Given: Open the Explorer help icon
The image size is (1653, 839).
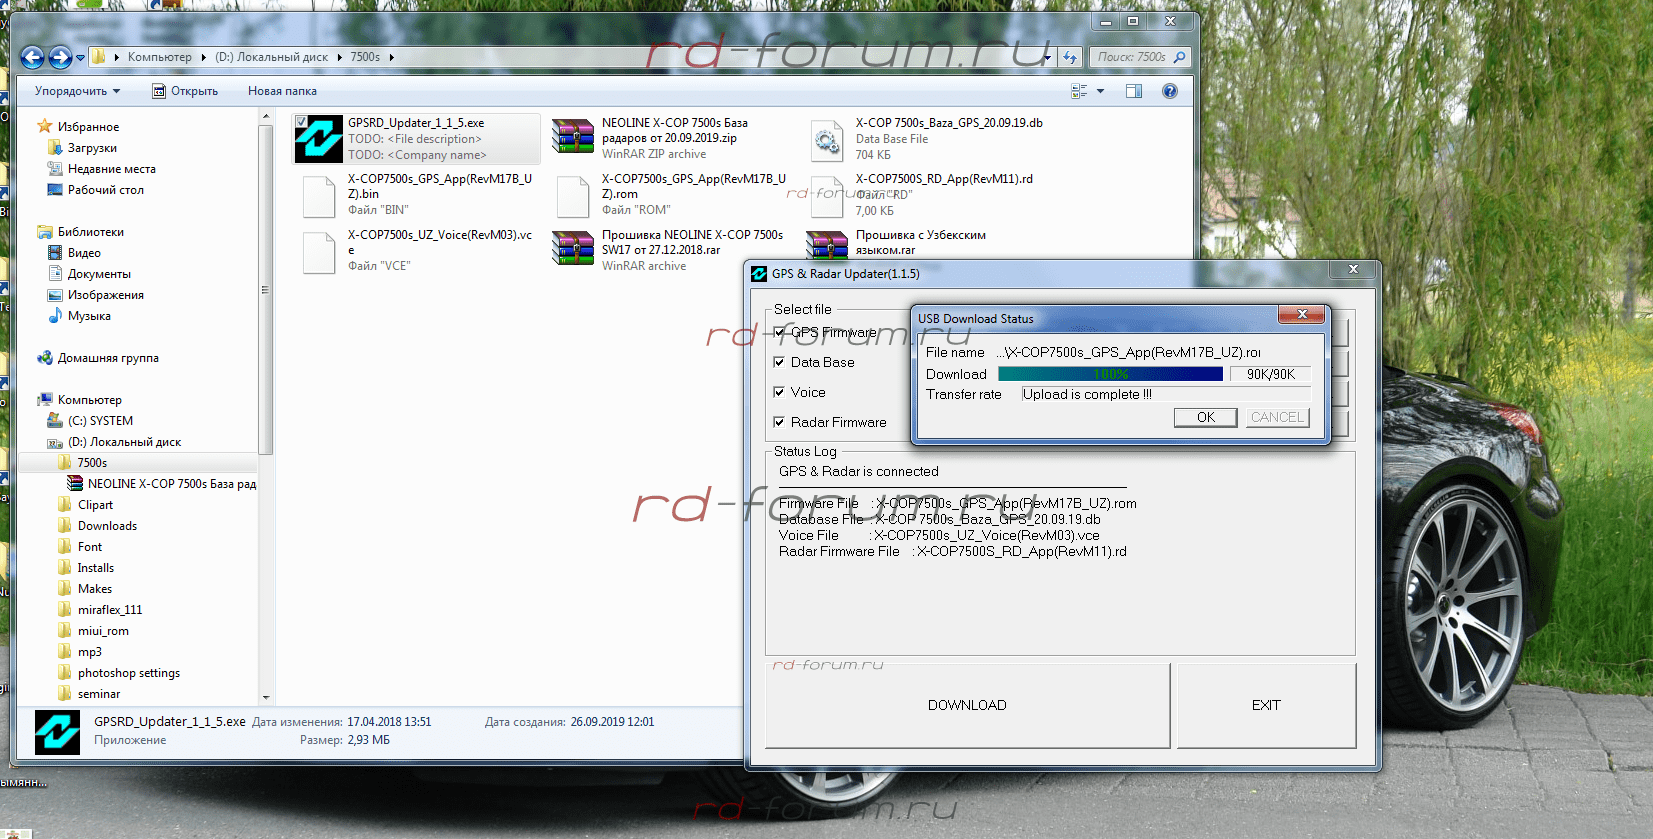Looking at the screenshot, I should 1169,91.
